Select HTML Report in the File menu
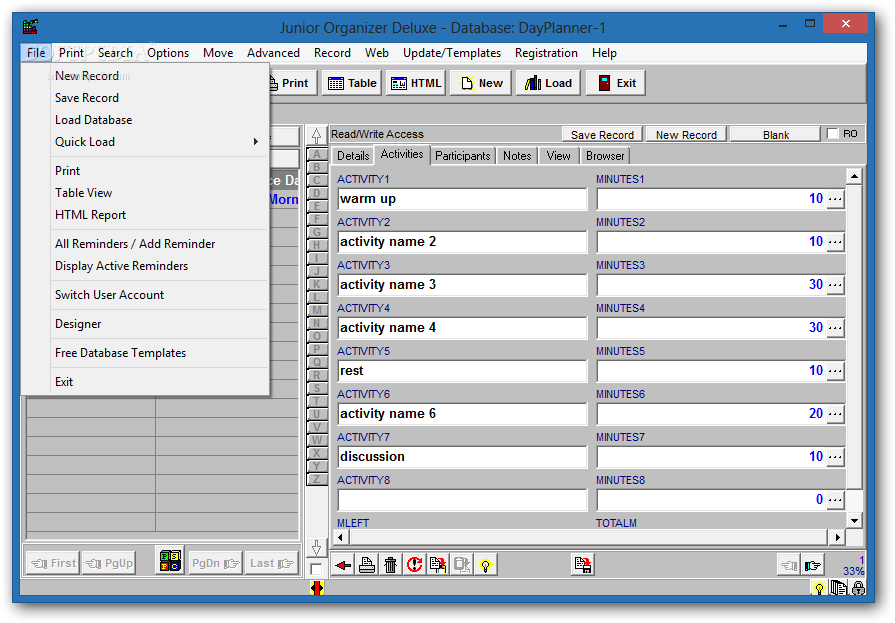The width and height of the screenshot is (895, 623). click(91, 215)
